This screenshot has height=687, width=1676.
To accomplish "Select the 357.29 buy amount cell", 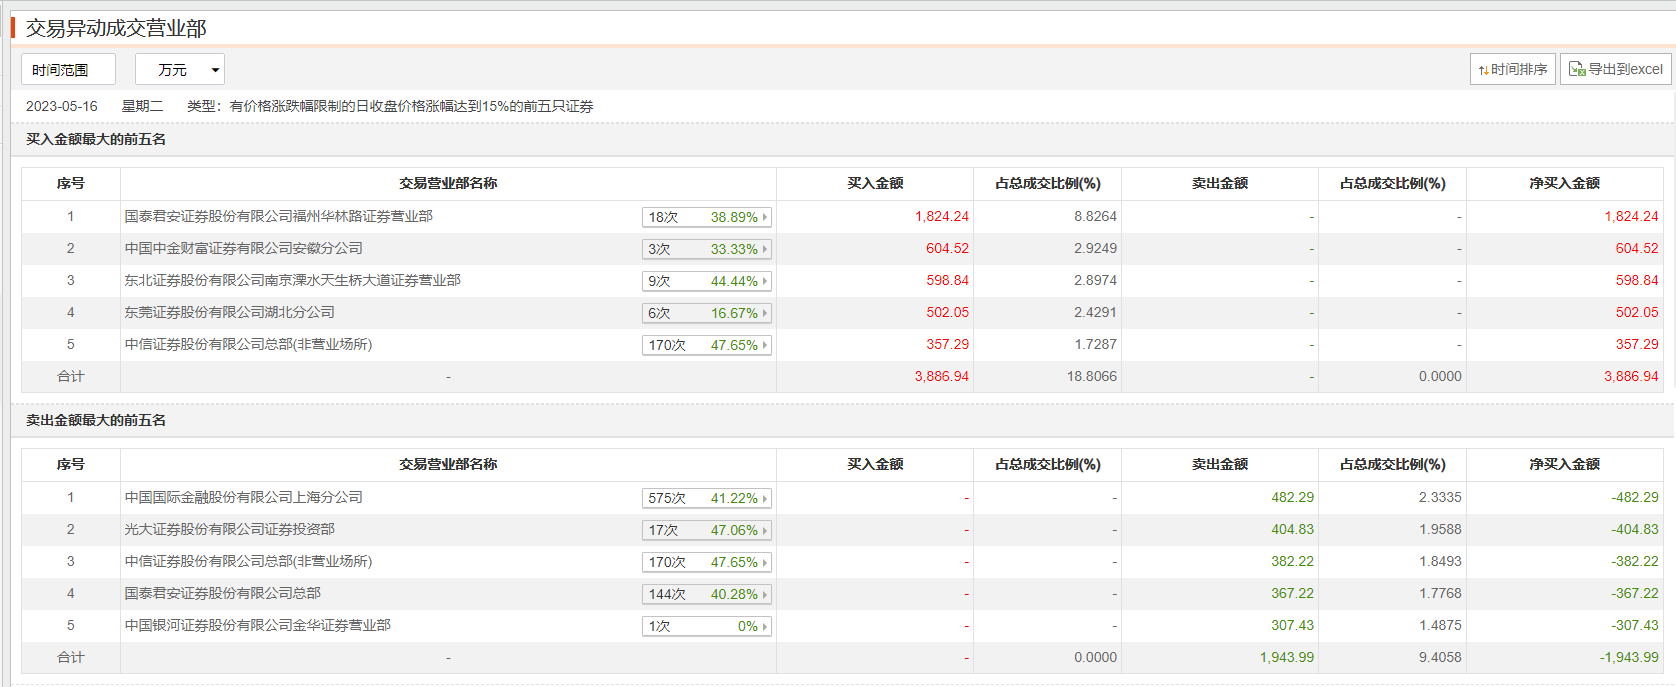I will pos(947,344).
